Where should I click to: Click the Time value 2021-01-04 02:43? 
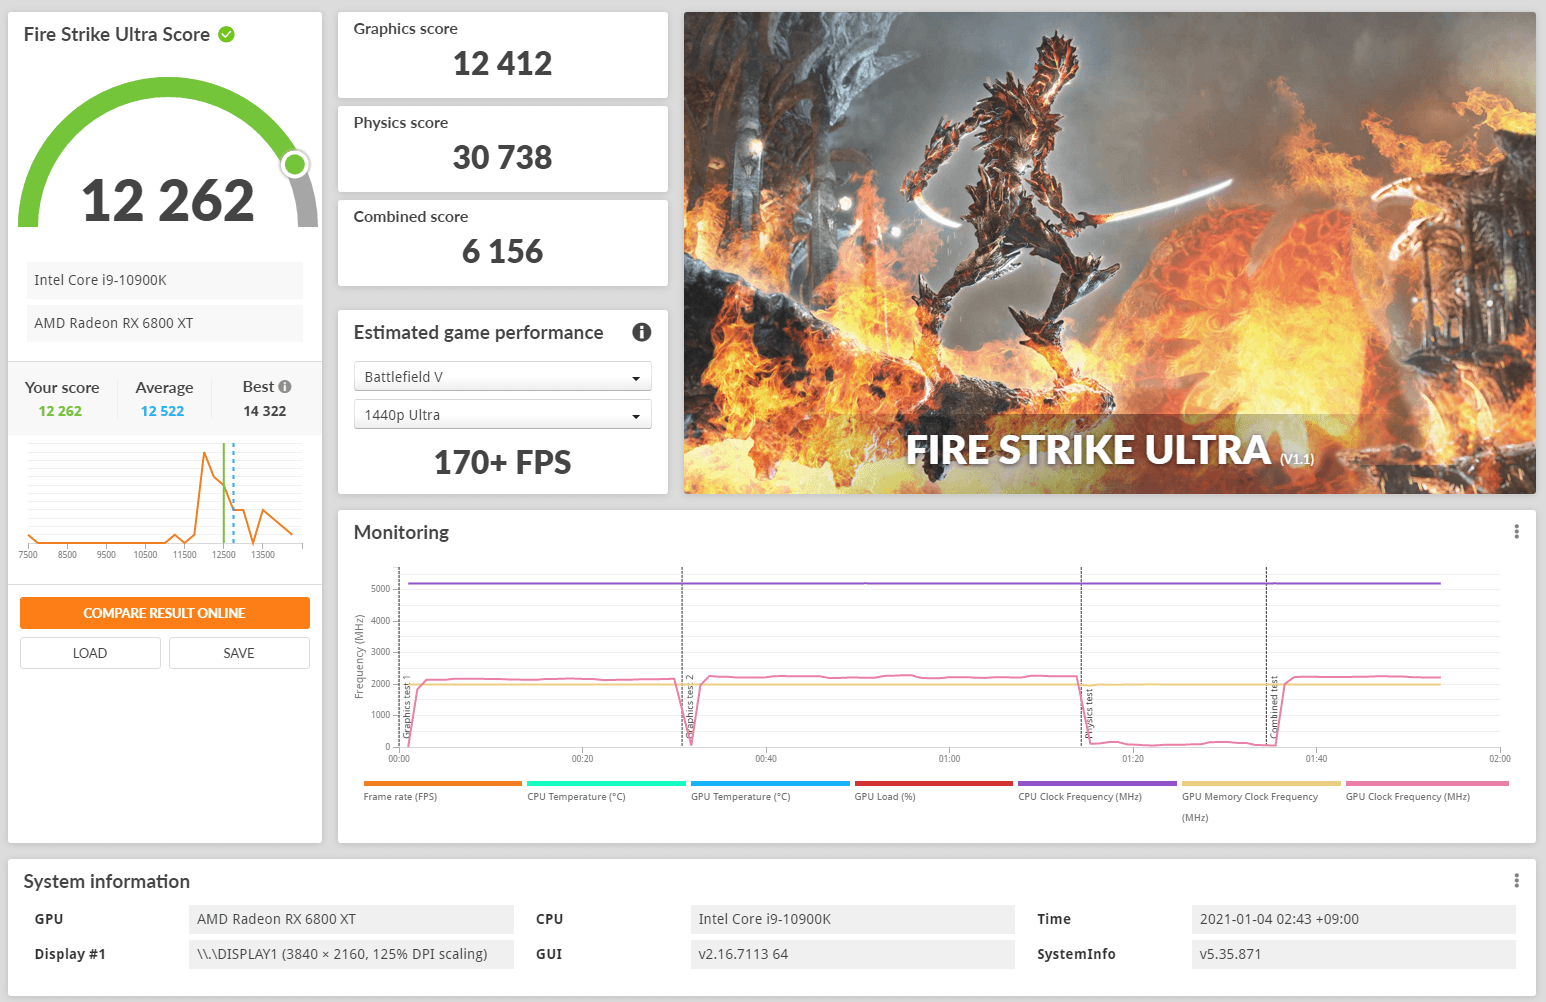coord(1354,919)
